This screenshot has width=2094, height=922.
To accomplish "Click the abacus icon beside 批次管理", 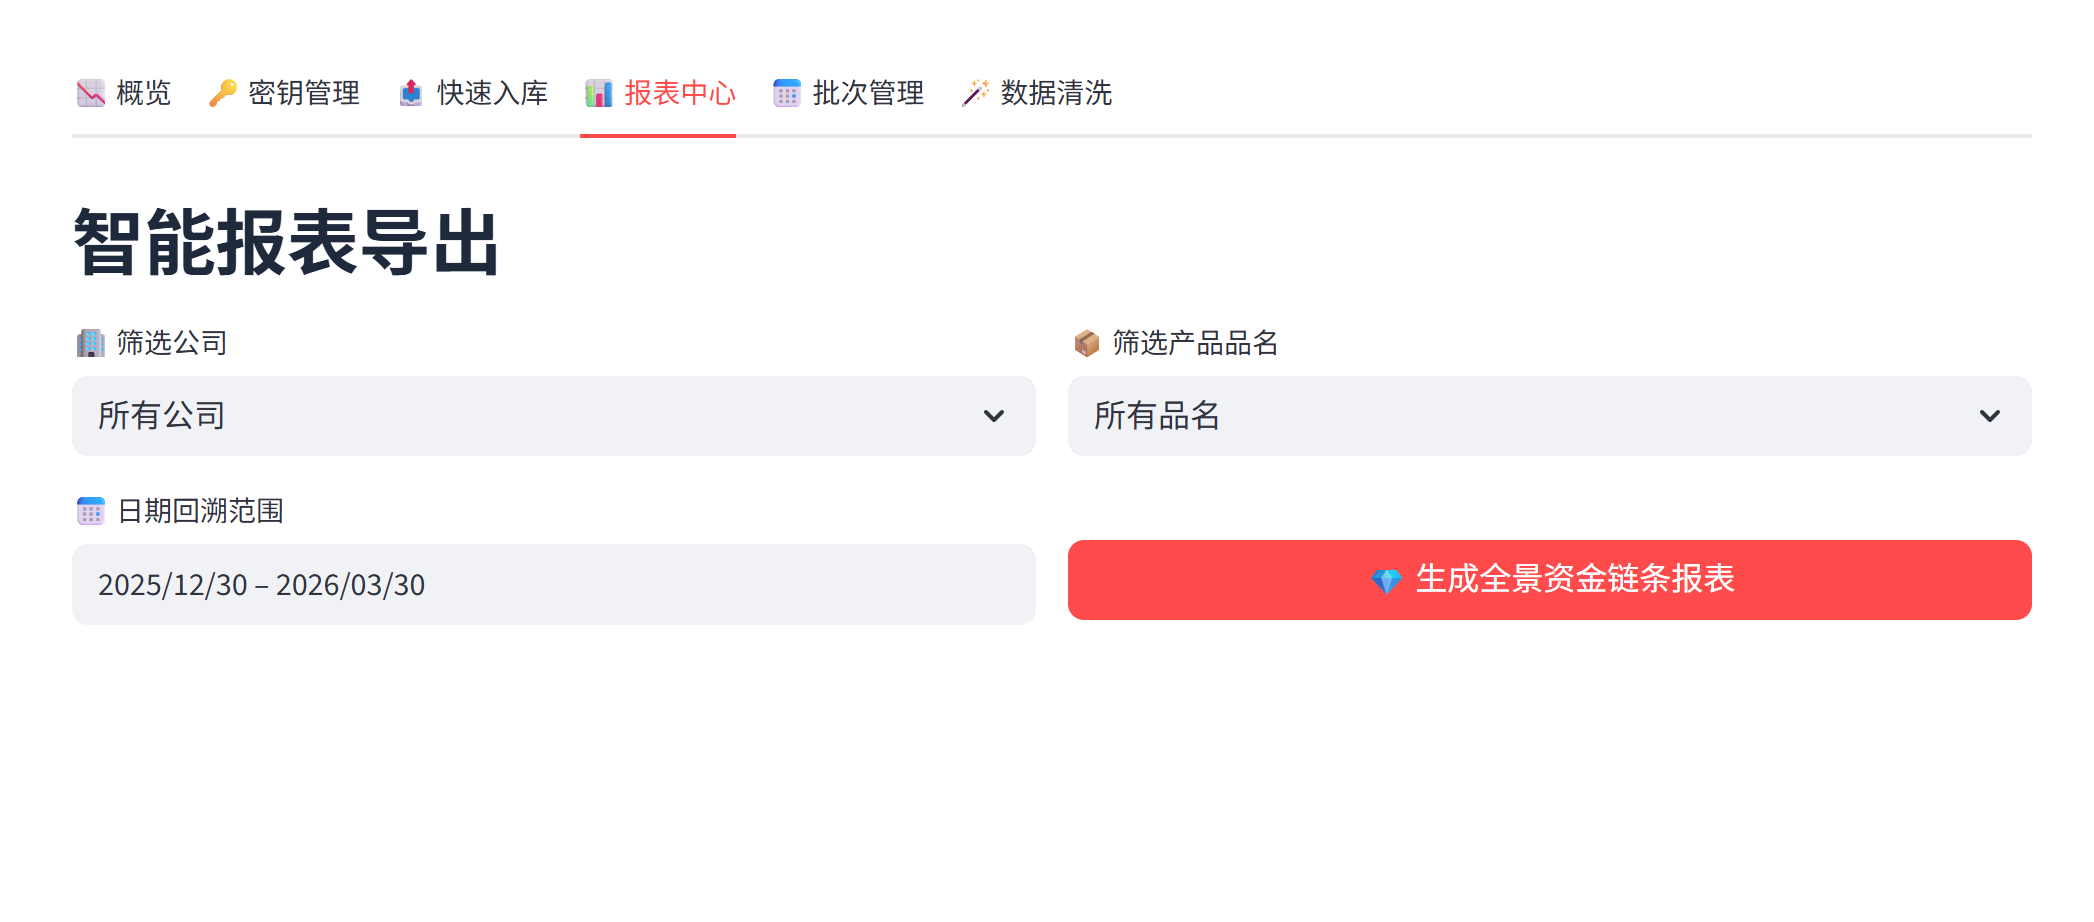I will click(x=787, y=93).
